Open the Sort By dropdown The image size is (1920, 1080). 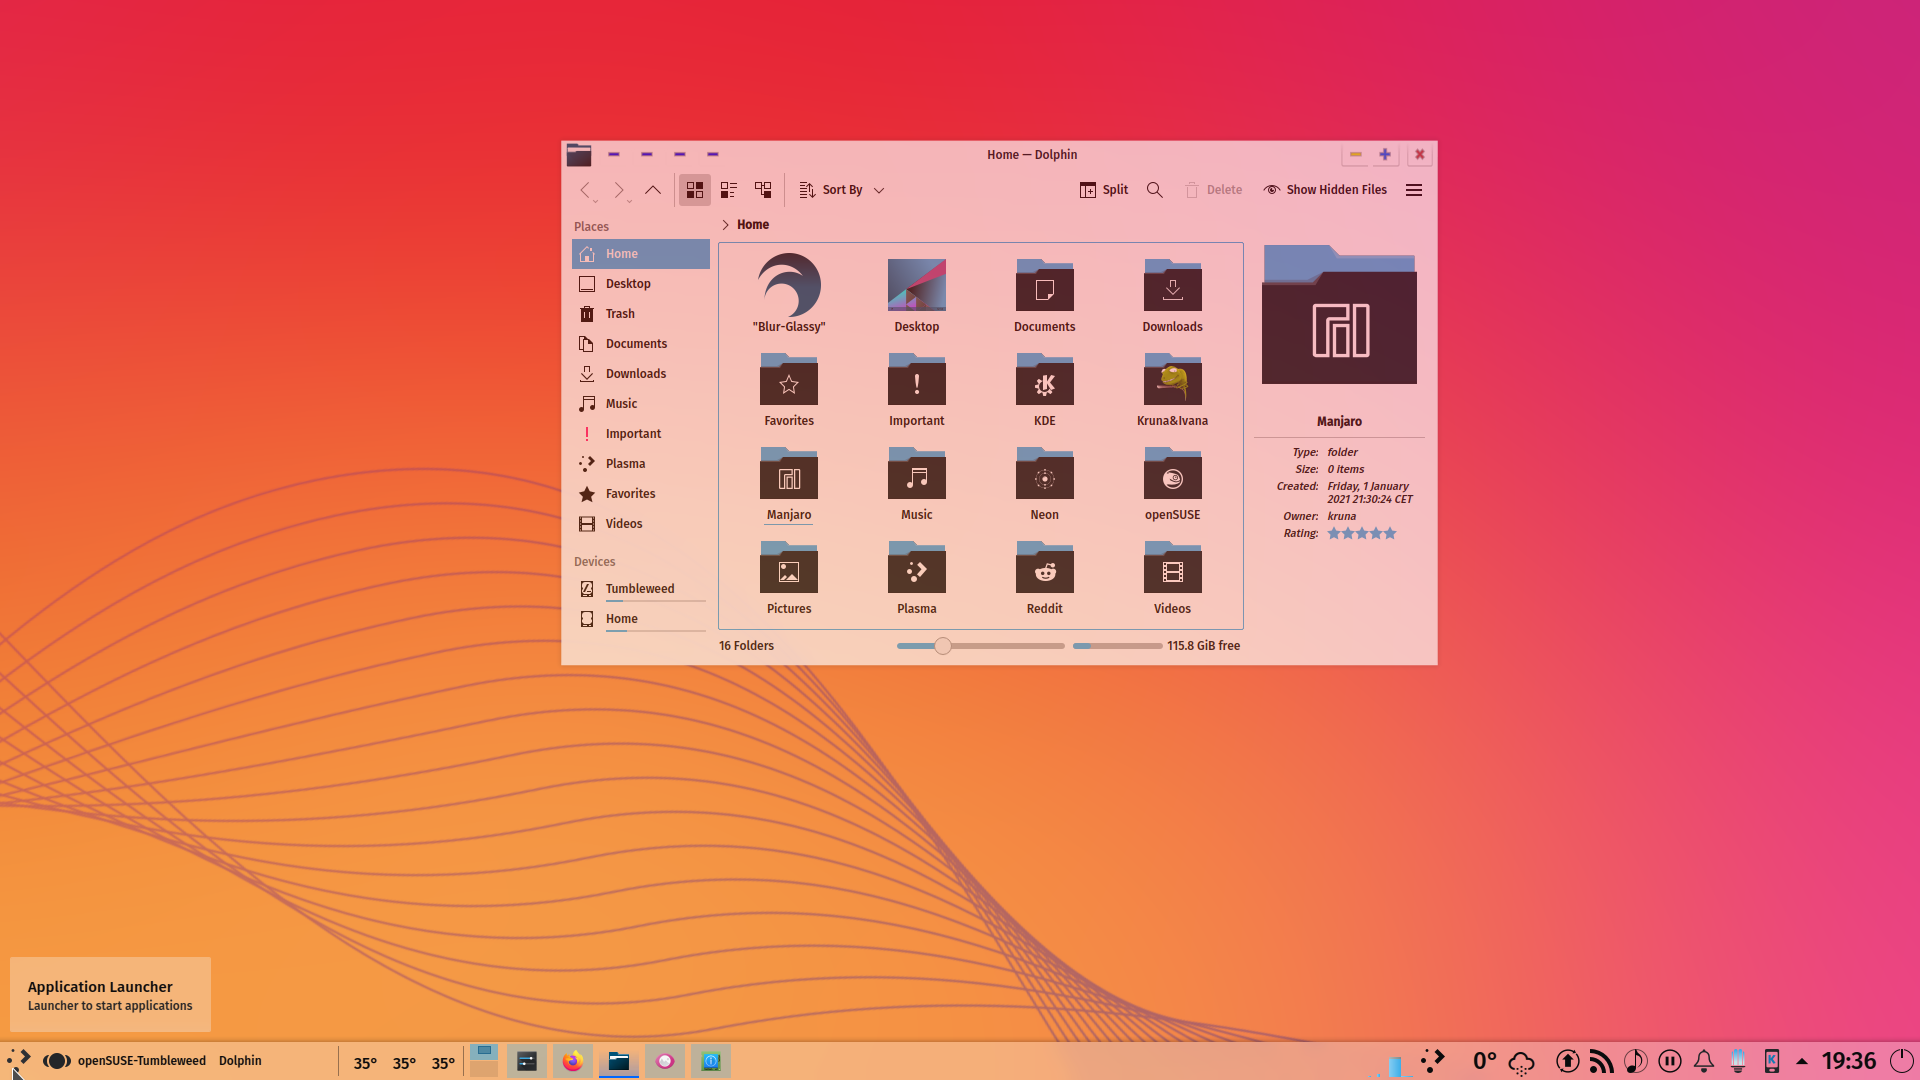842,190
